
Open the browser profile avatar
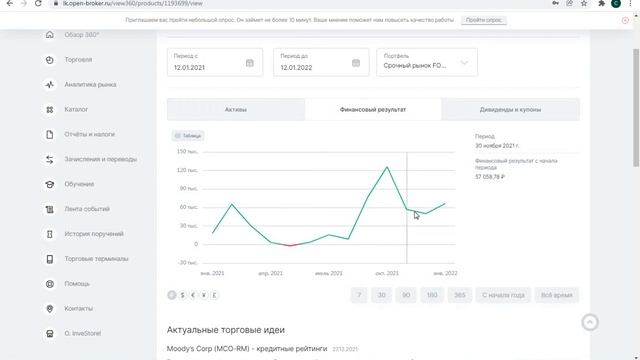616,3
